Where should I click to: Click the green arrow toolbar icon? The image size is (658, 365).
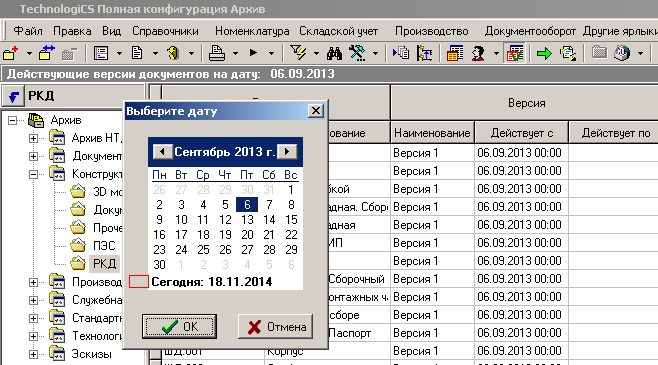pyautogui.click(x=544, y=53)
